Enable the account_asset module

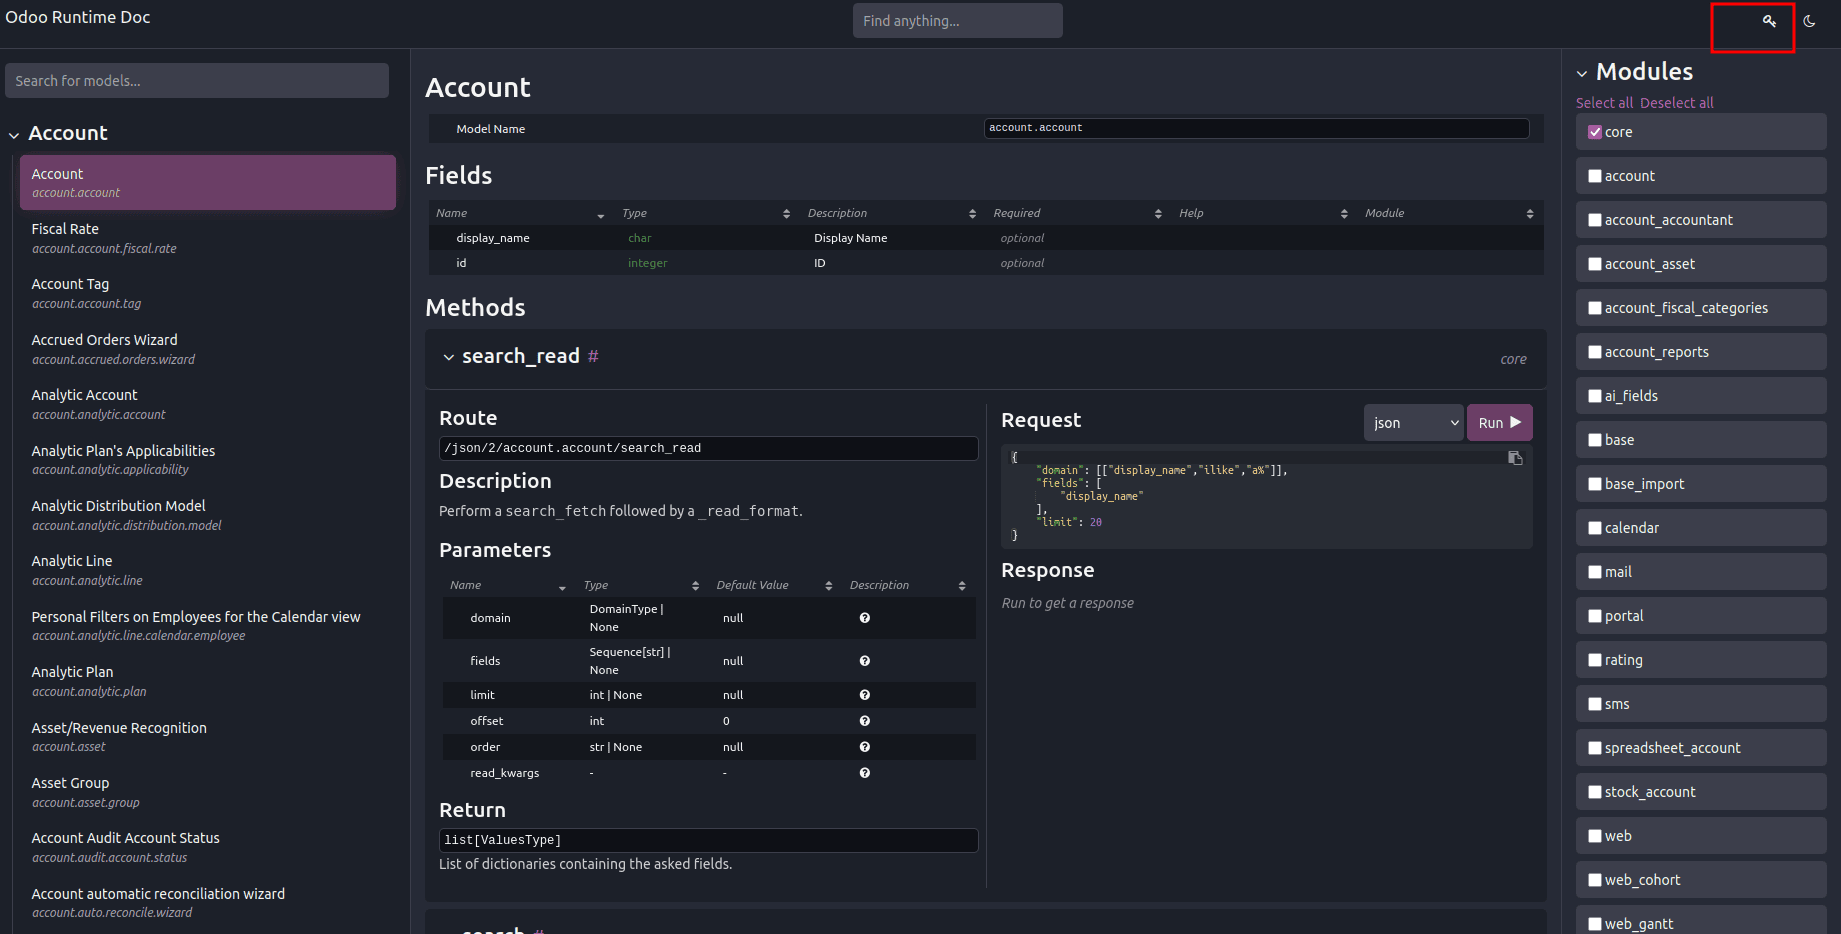[1595, 264]
